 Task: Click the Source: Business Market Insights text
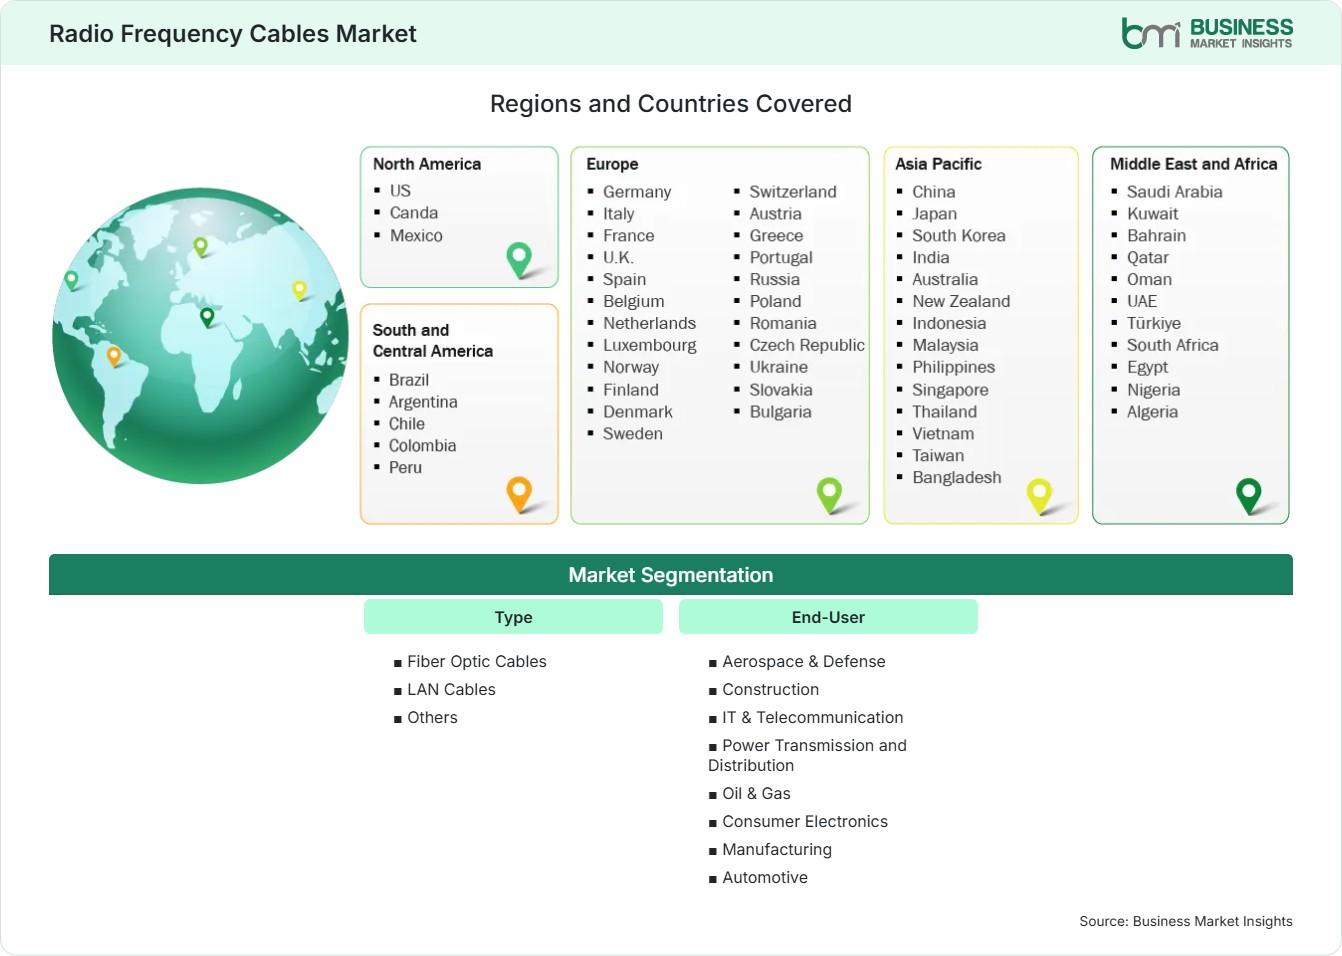tap(1186, 921)
